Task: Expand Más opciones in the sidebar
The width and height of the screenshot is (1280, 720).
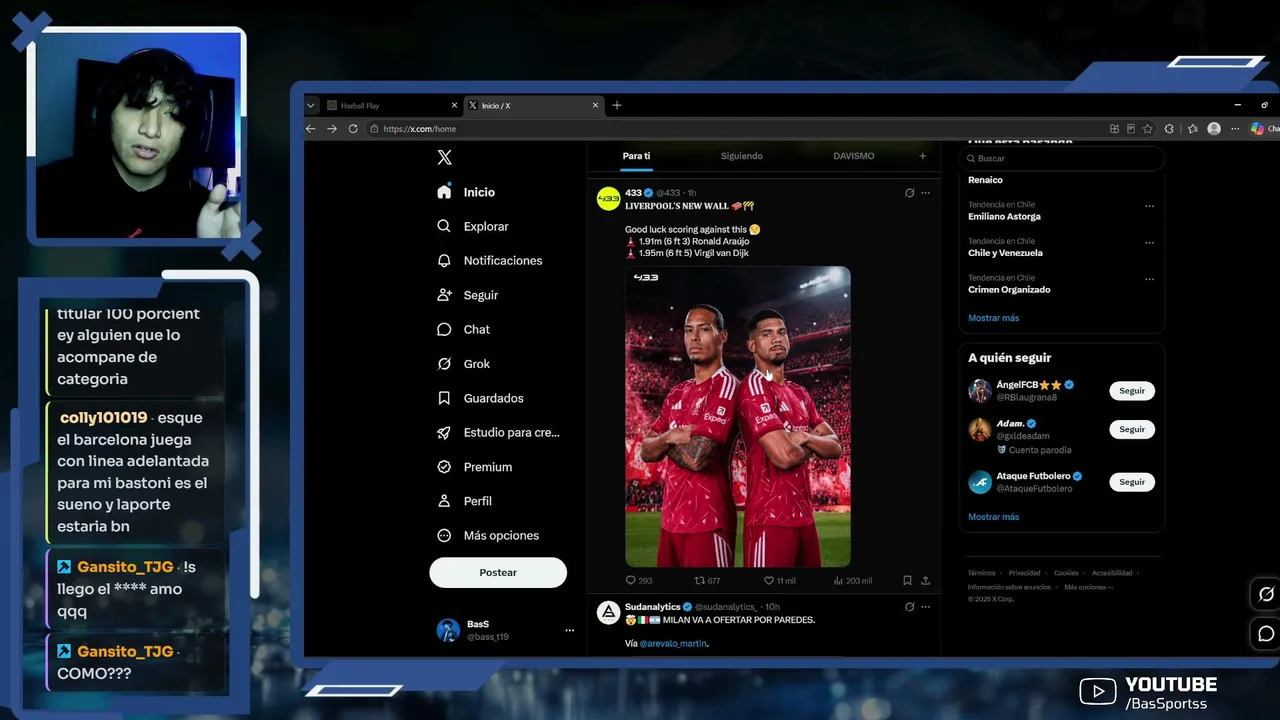Action: 488,536
